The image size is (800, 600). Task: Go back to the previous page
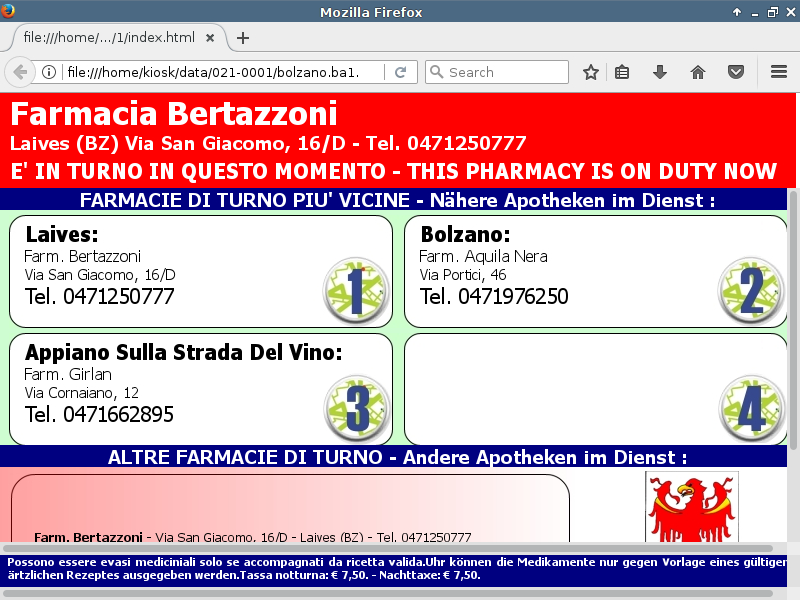pos(19,72)
